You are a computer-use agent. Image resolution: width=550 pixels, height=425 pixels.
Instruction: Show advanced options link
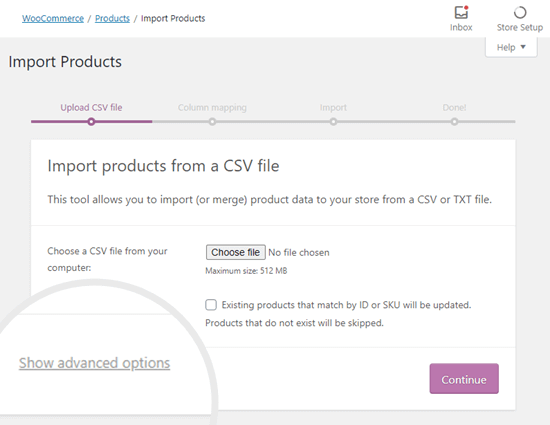[94, 363]
